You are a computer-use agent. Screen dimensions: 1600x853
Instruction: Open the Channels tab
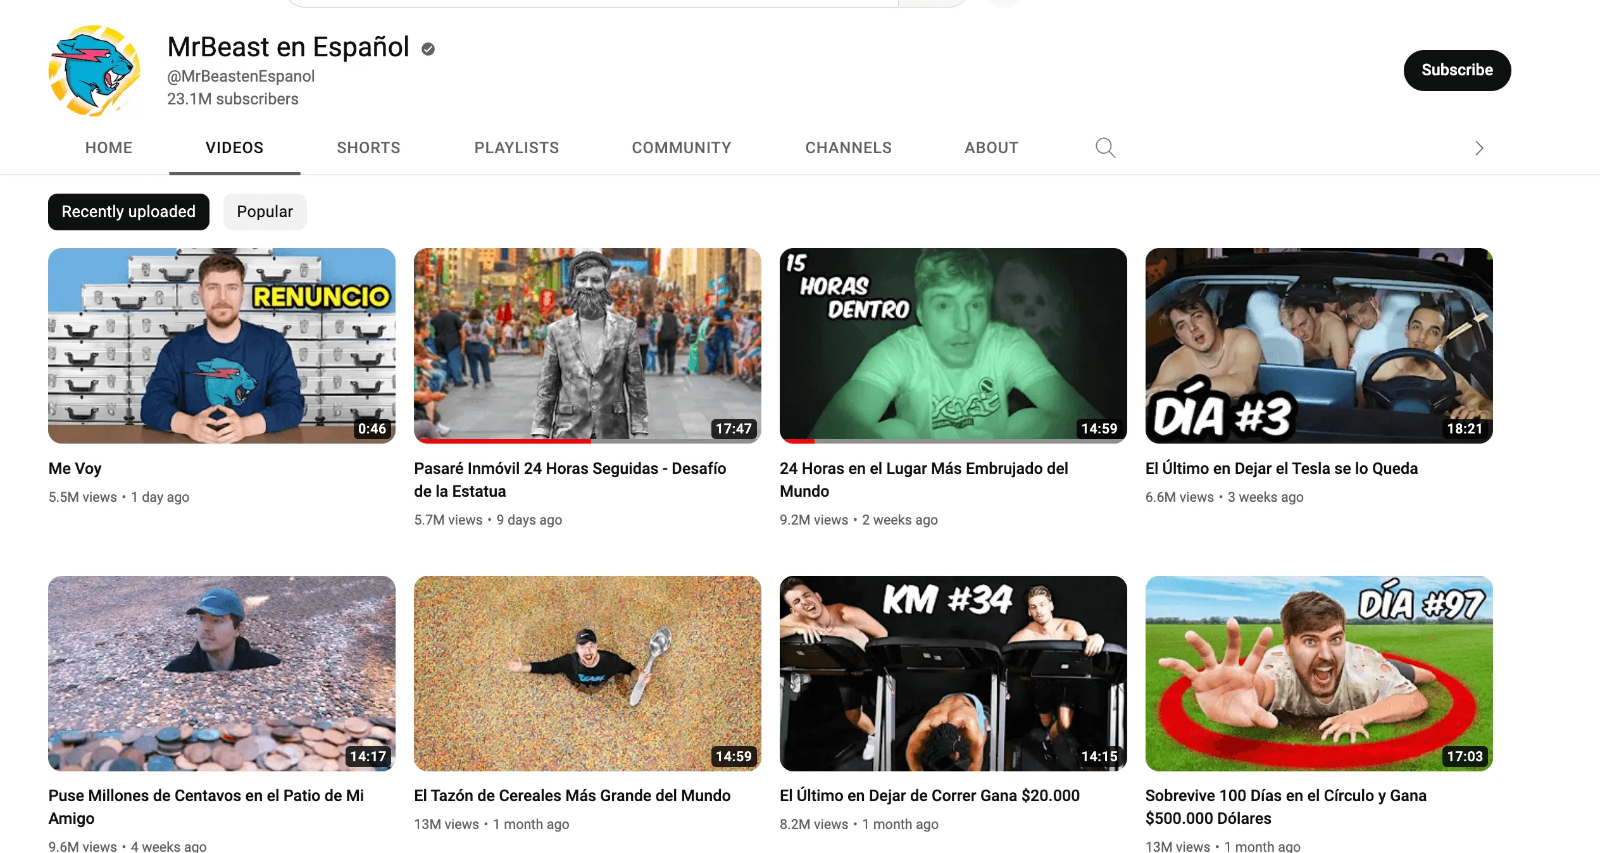coord(848,148)
